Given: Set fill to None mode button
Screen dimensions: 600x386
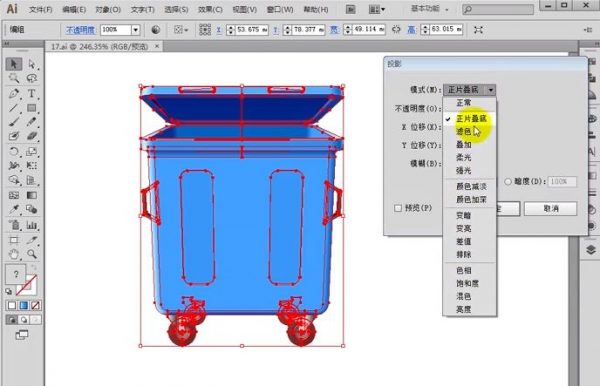Looking at the screenshot, I should coord(36,305).
